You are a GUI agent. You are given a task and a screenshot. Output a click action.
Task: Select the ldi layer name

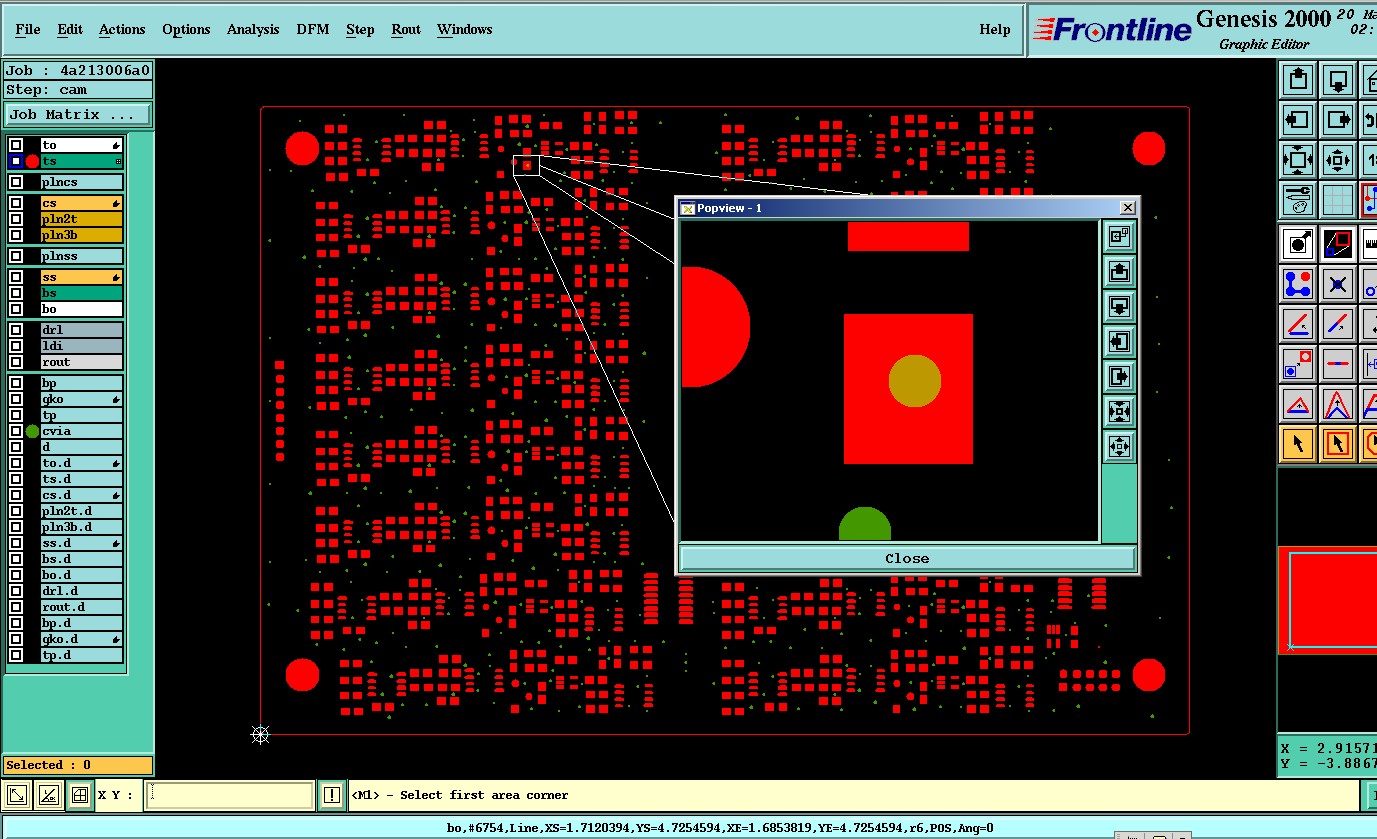coord(82,346)
